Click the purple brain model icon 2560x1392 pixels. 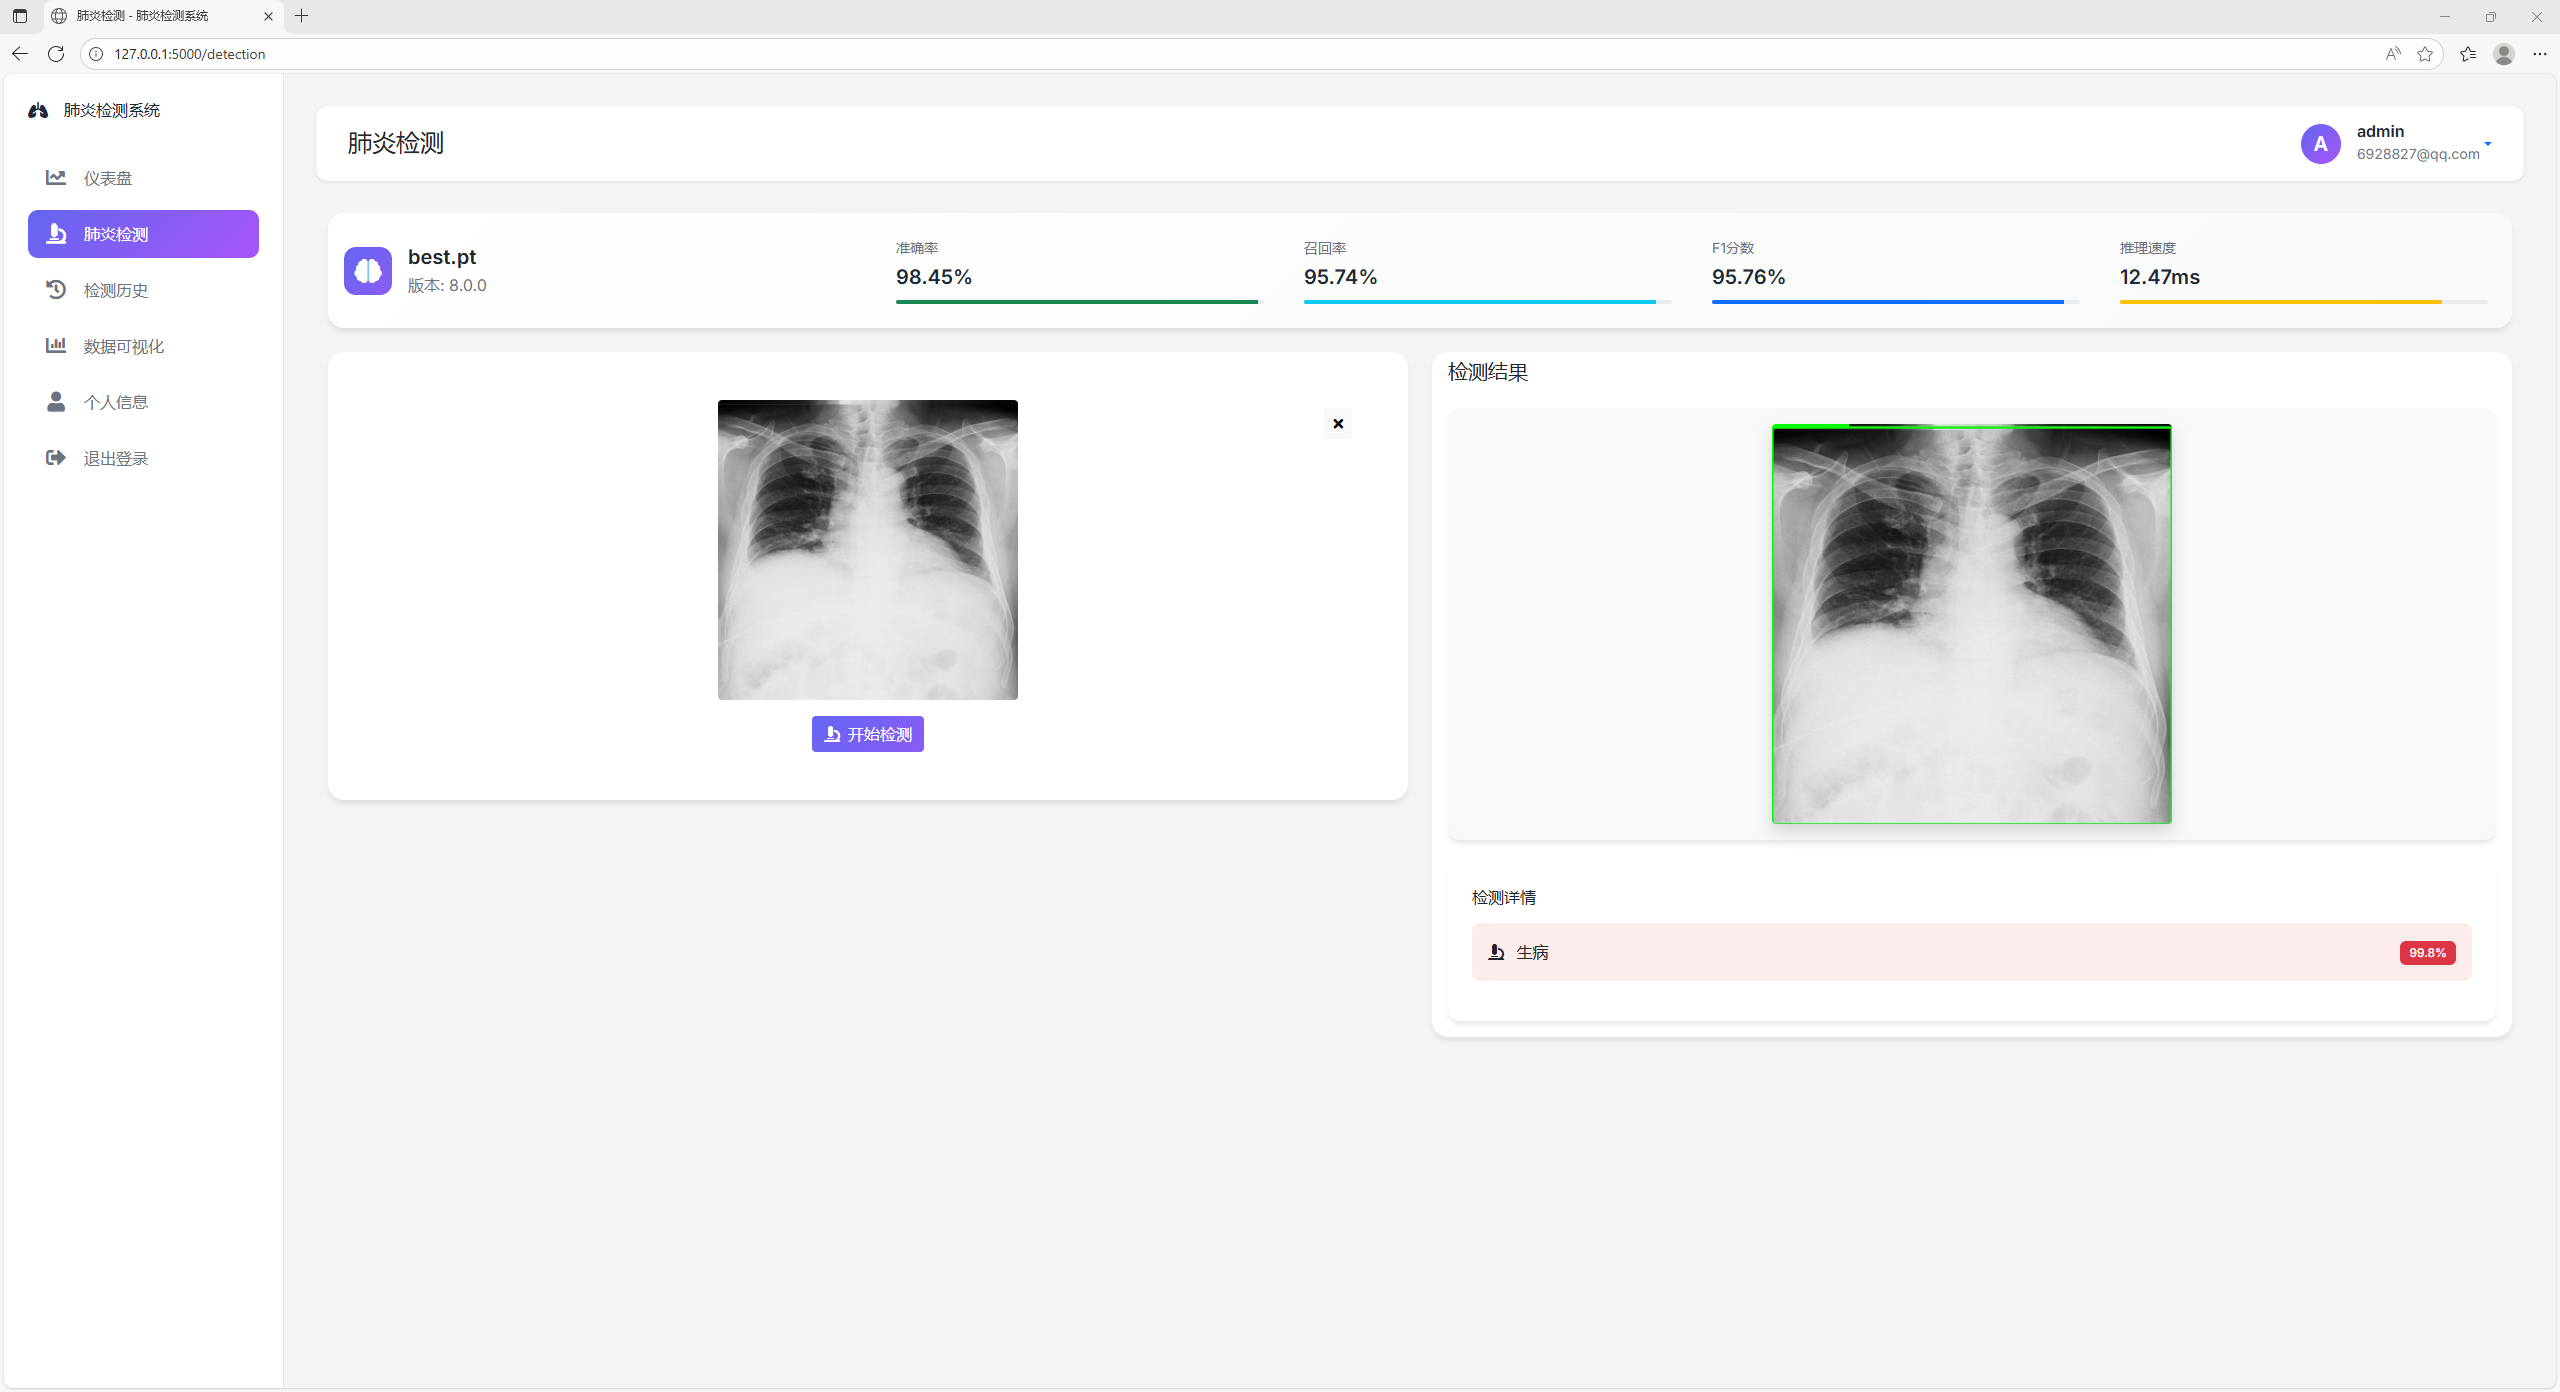point(368,271)
